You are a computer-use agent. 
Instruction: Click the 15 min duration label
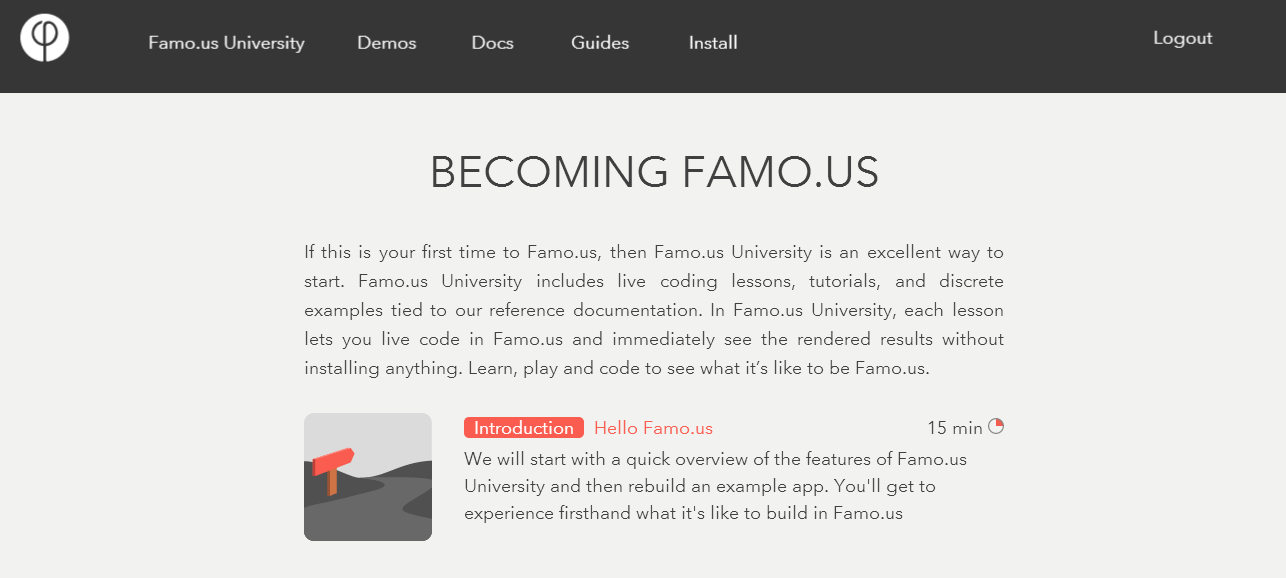tap(954, 428)
